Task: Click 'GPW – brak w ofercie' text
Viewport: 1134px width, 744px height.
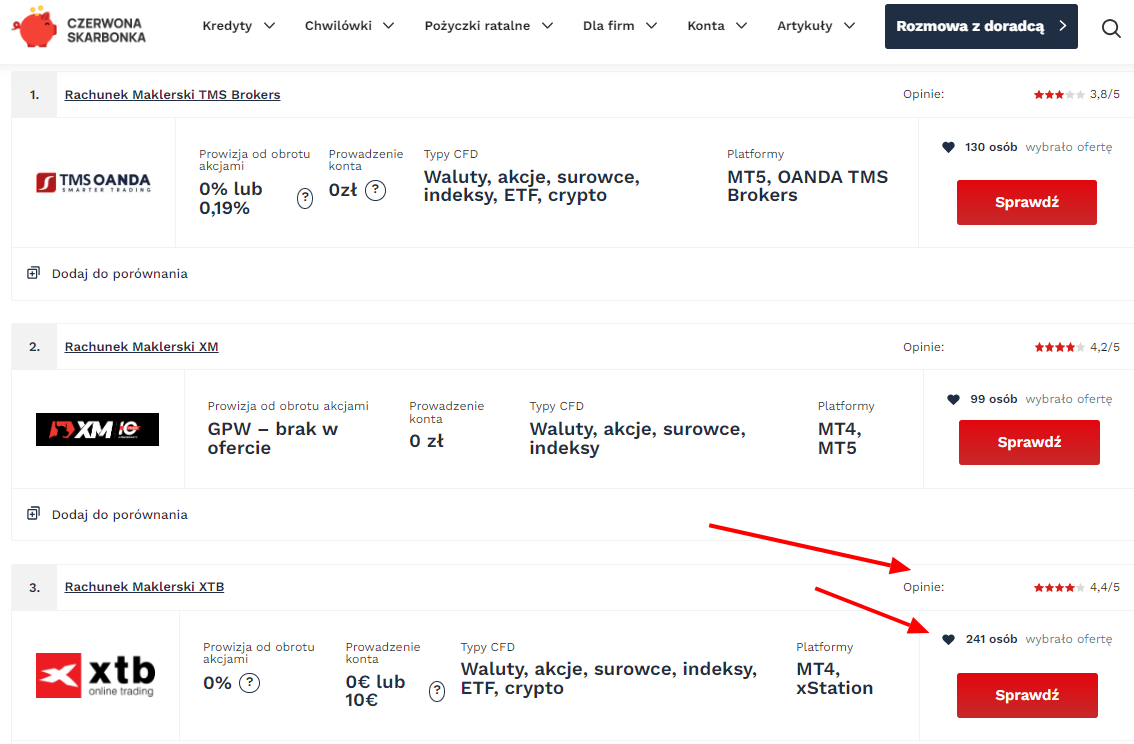Action: point(273,438)
